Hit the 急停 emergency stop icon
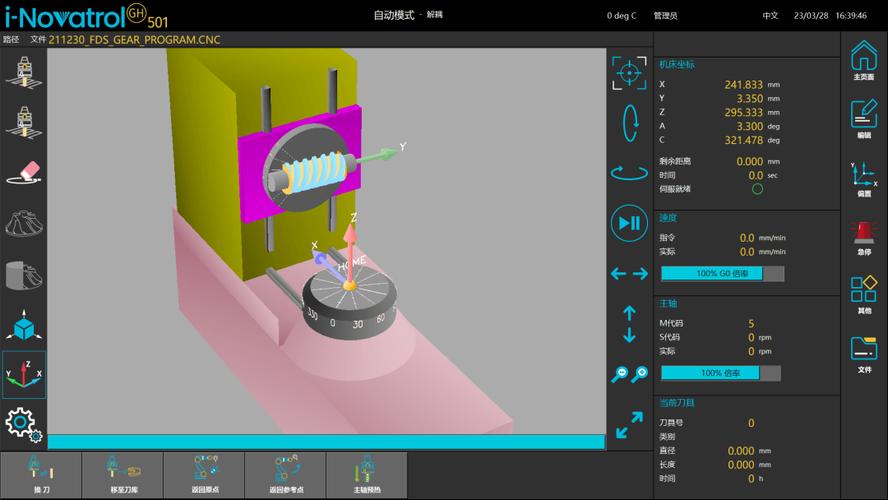The image size is (888, 500). pyautogui.click(x=864, y=237)
